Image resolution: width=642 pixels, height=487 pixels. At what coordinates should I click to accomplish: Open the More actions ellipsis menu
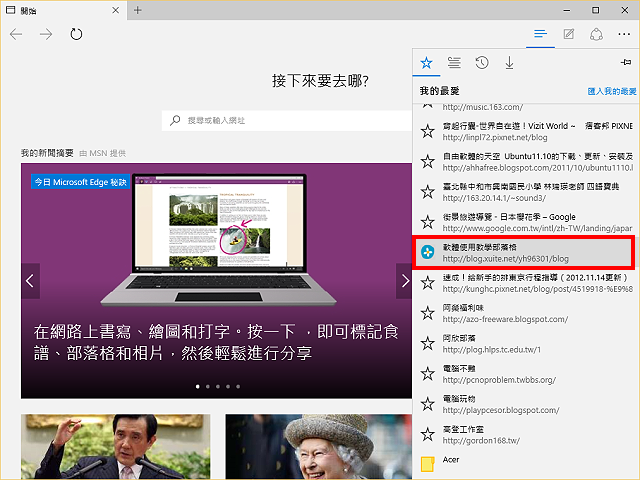coord(624,34)
